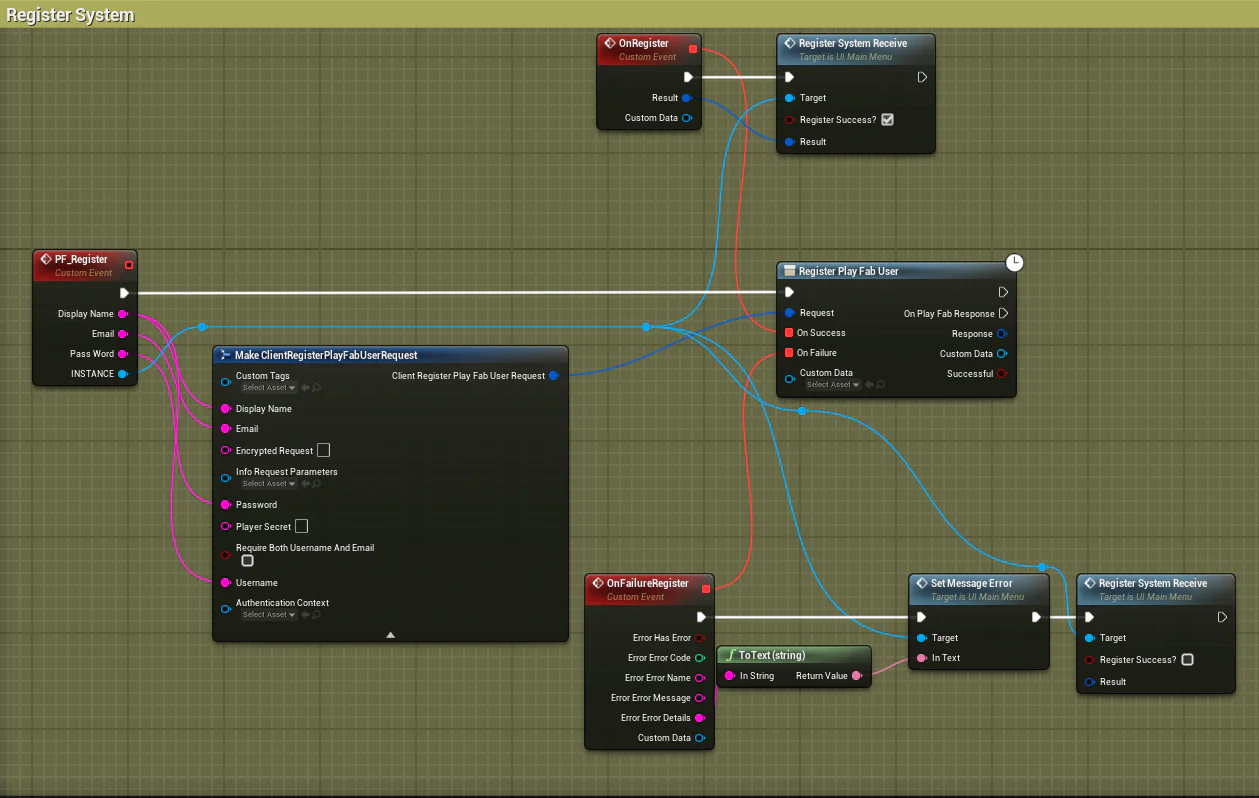
Task: Click the browse magnifier icon beside Custom Tags
Action: 316,388
